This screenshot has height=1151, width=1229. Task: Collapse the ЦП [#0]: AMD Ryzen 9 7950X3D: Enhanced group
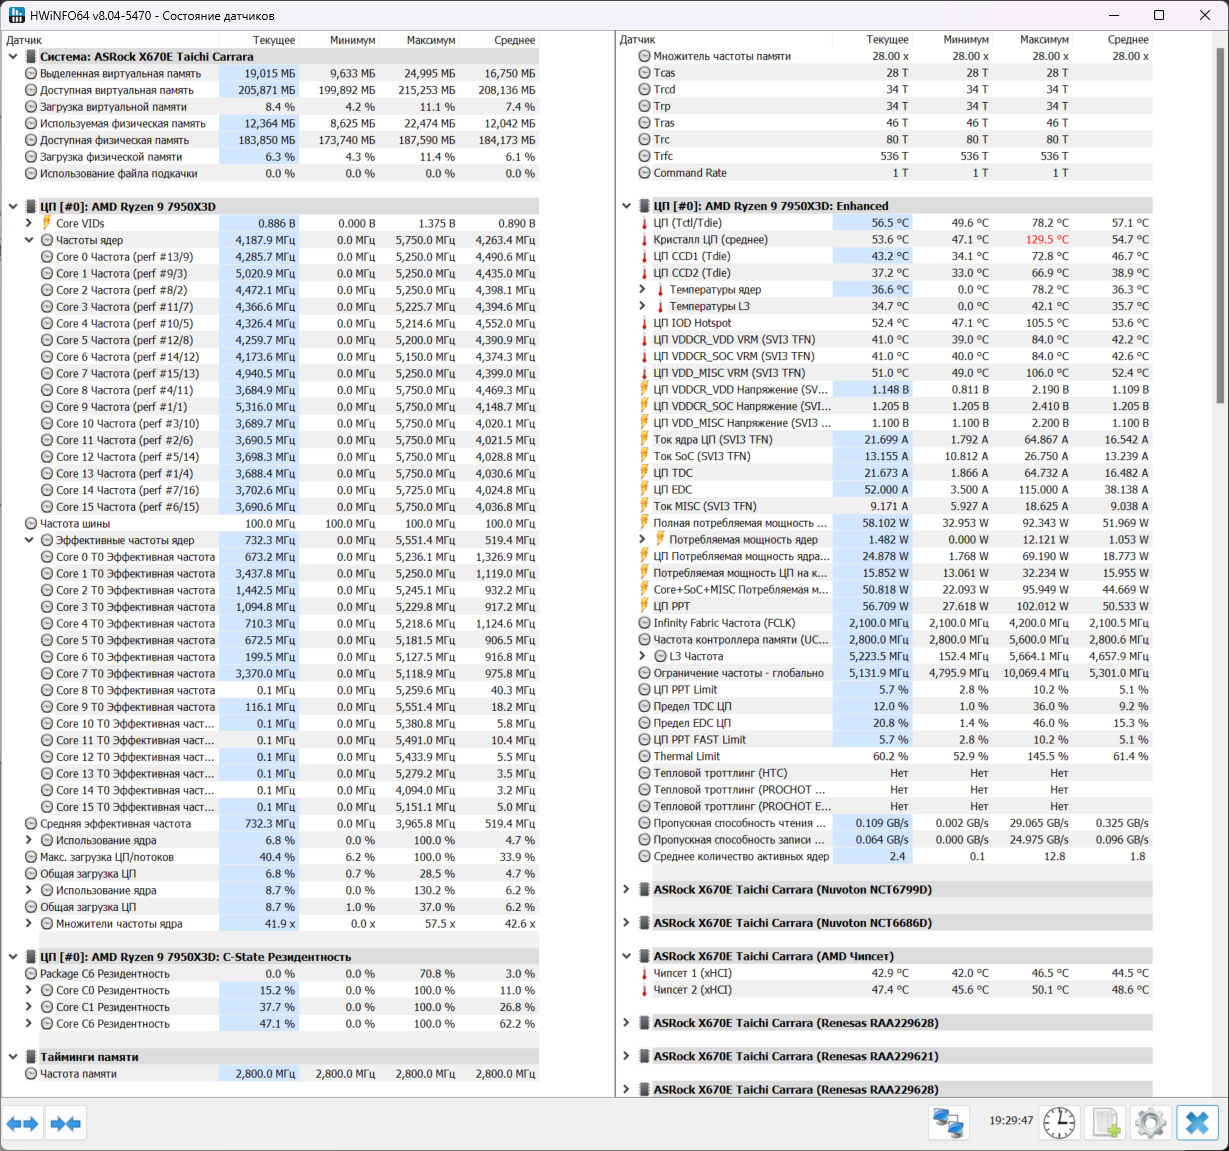coord(626,206)
